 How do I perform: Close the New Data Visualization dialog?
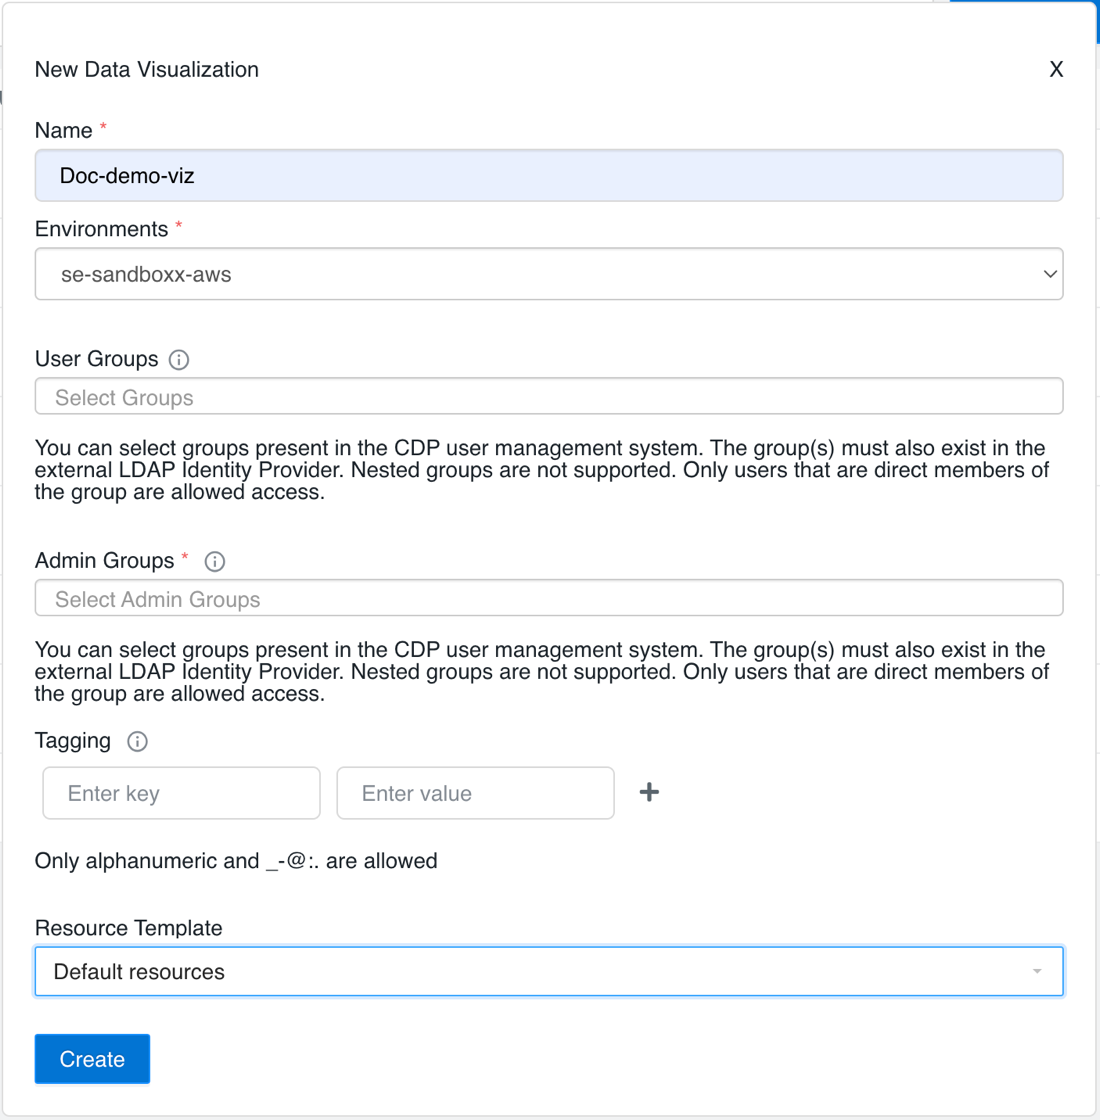point(1055,70)
